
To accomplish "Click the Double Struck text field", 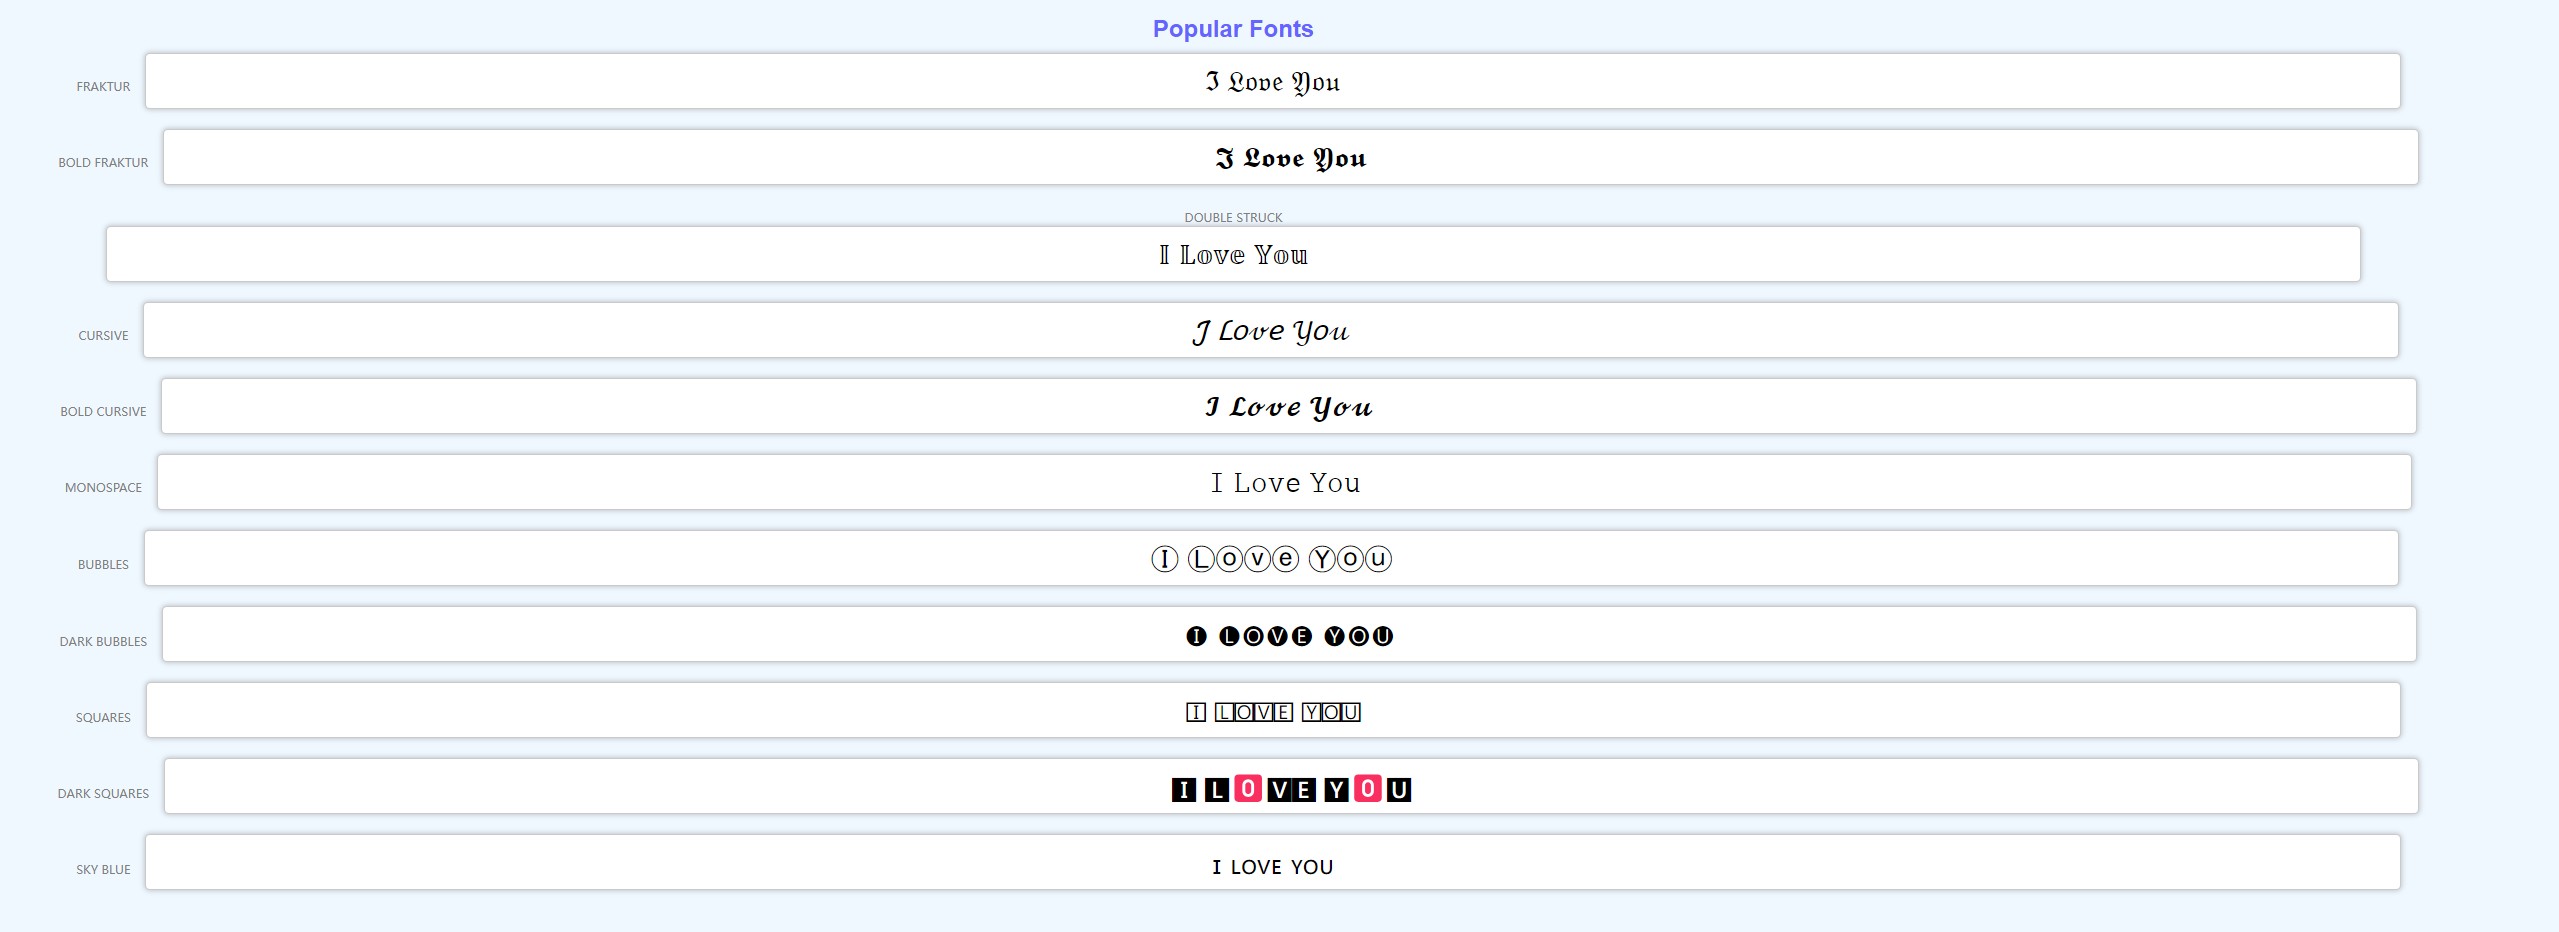I will pos(1233,255).
